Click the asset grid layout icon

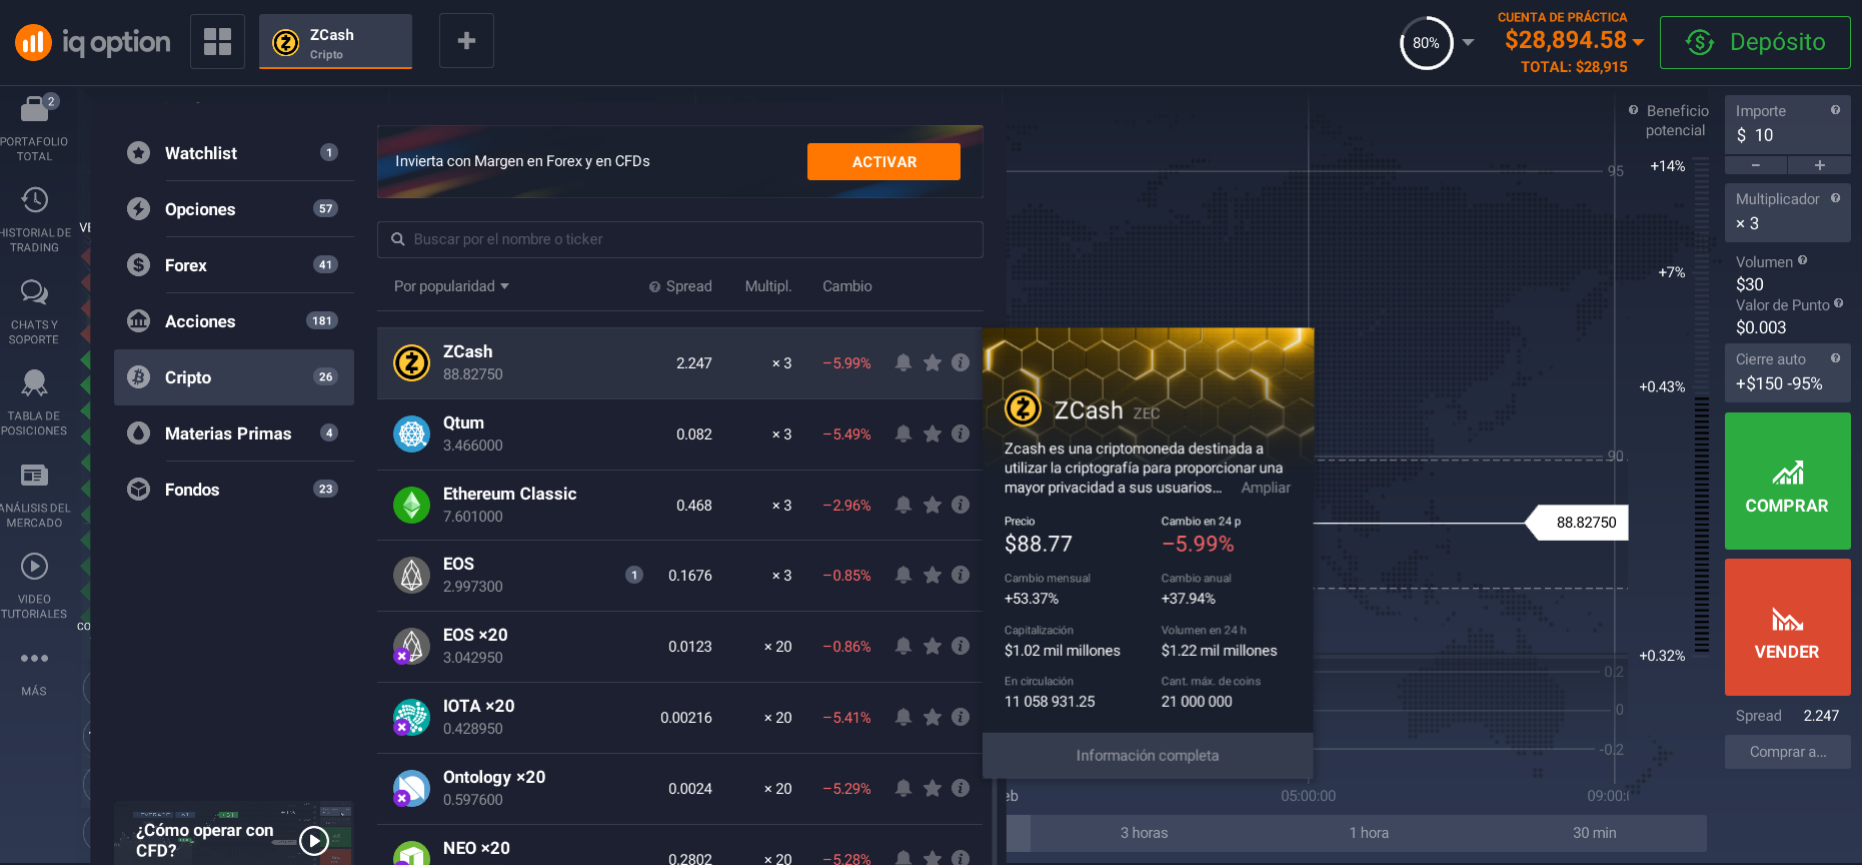(x=217, y=41)
